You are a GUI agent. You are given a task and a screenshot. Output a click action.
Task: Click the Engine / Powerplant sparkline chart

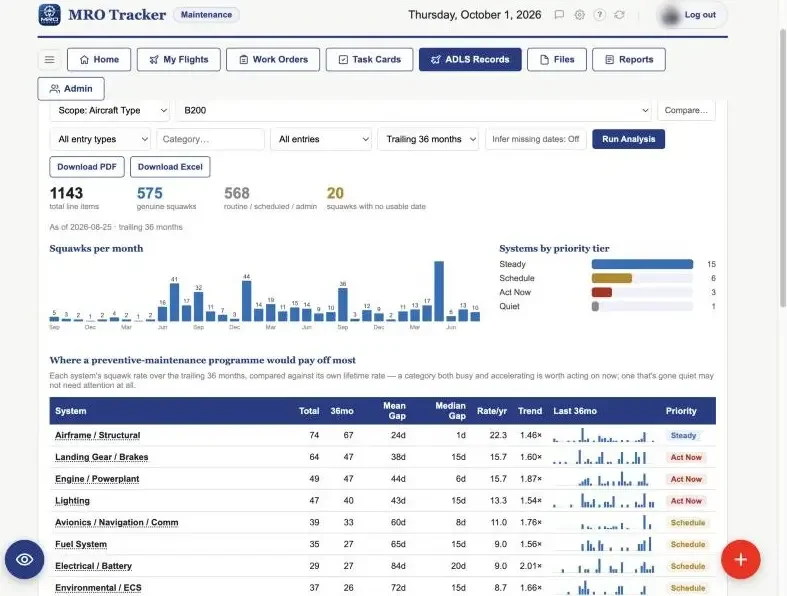[x=603, y=479]
